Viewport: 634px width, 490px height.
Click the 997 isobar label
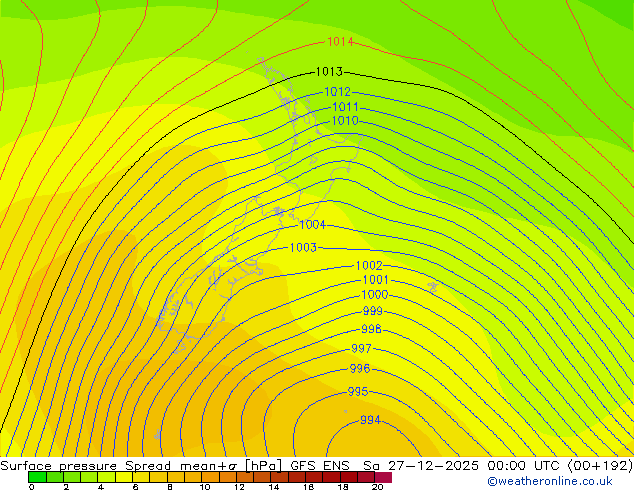click(x=361, y=348)
